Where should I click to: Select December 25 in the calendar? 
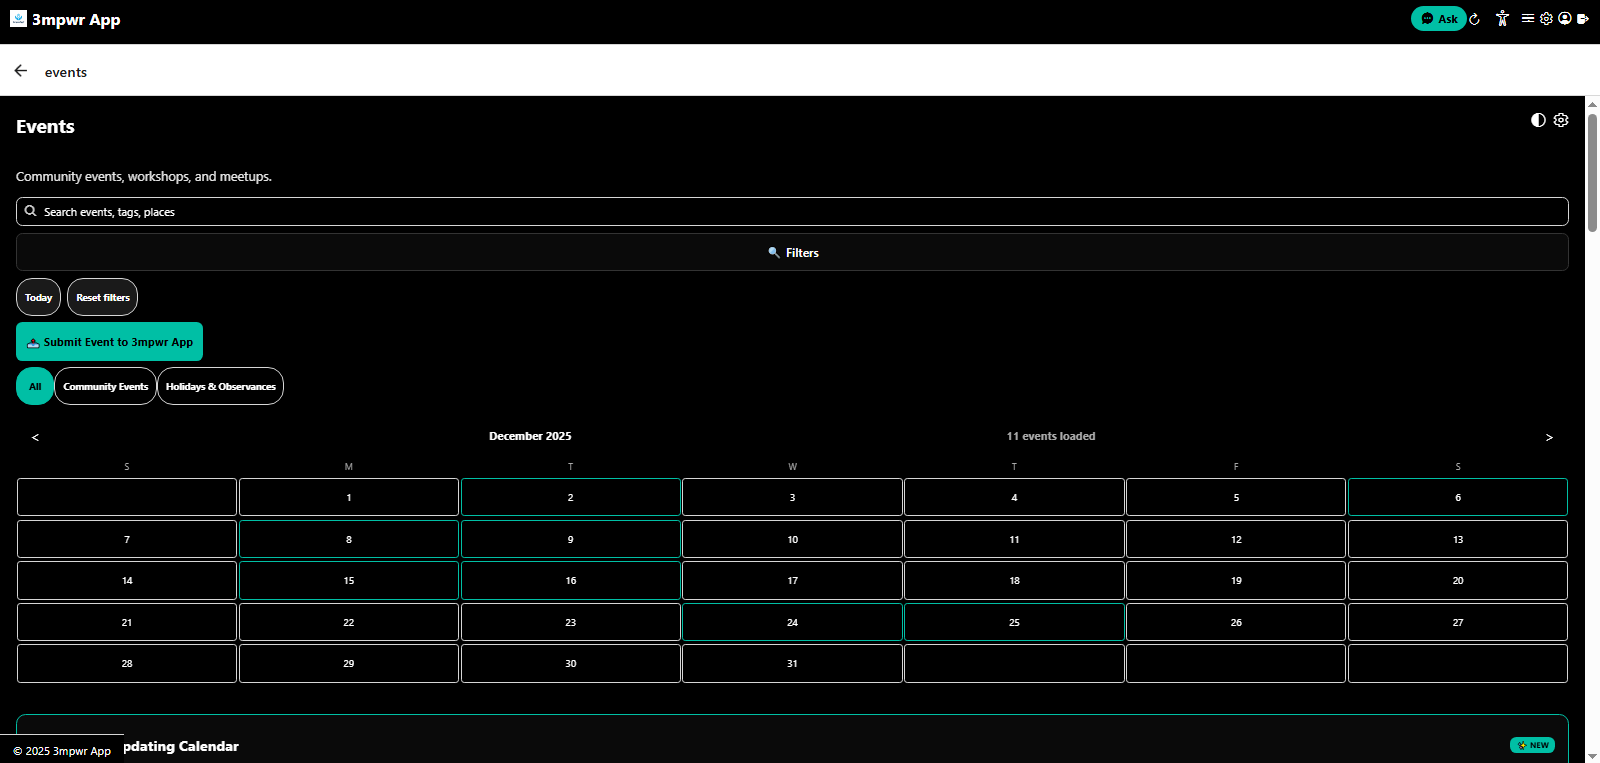1014,622
